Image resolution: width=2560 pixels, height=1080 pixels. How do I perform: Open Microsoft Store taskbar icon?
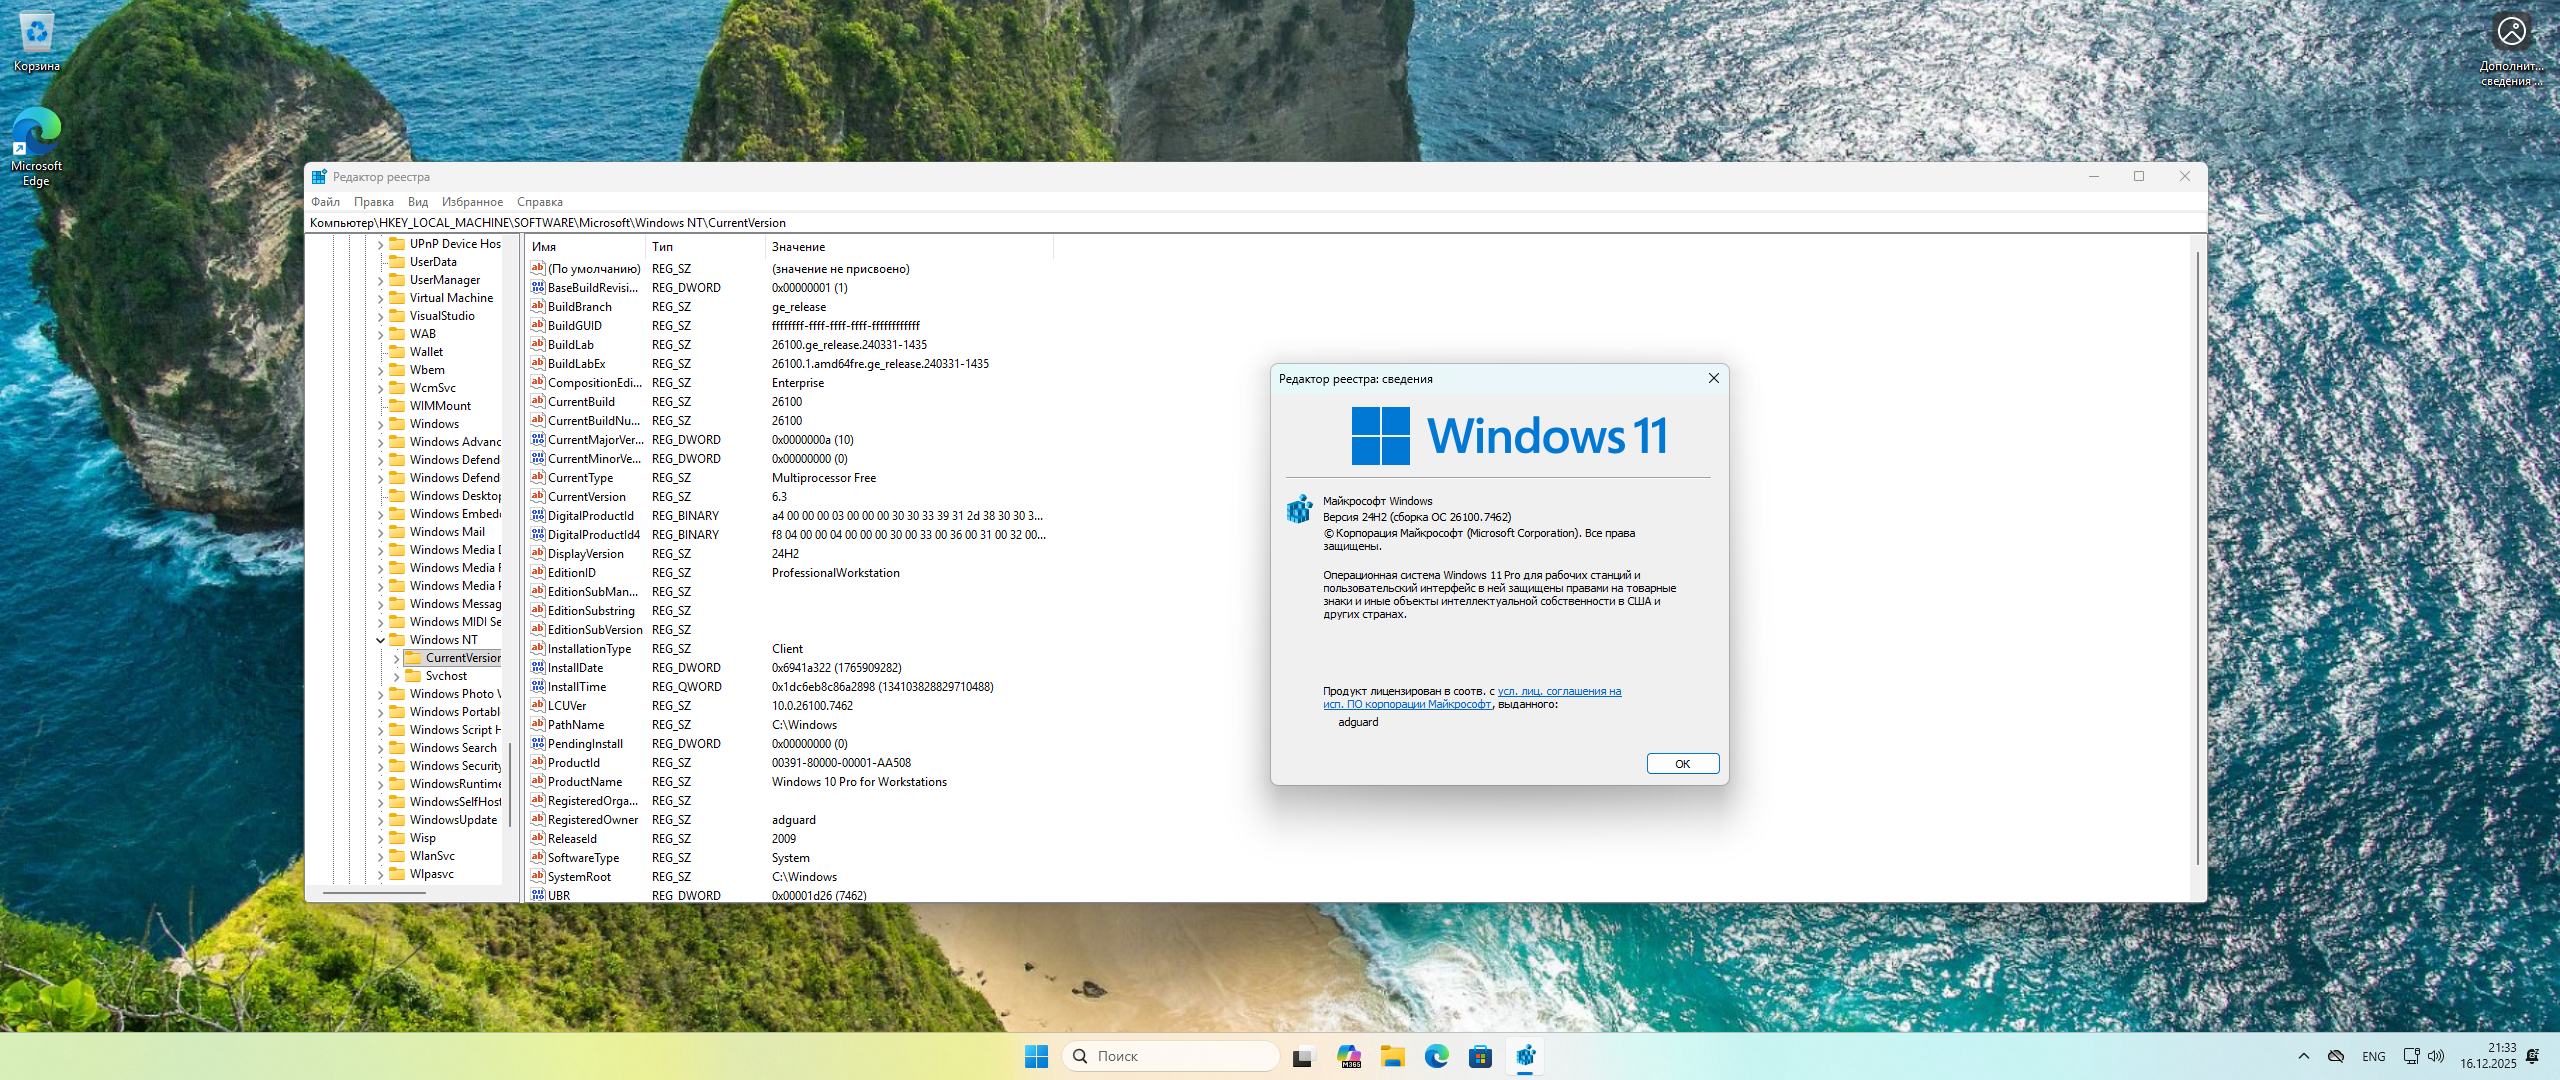pos(1480,1056)
